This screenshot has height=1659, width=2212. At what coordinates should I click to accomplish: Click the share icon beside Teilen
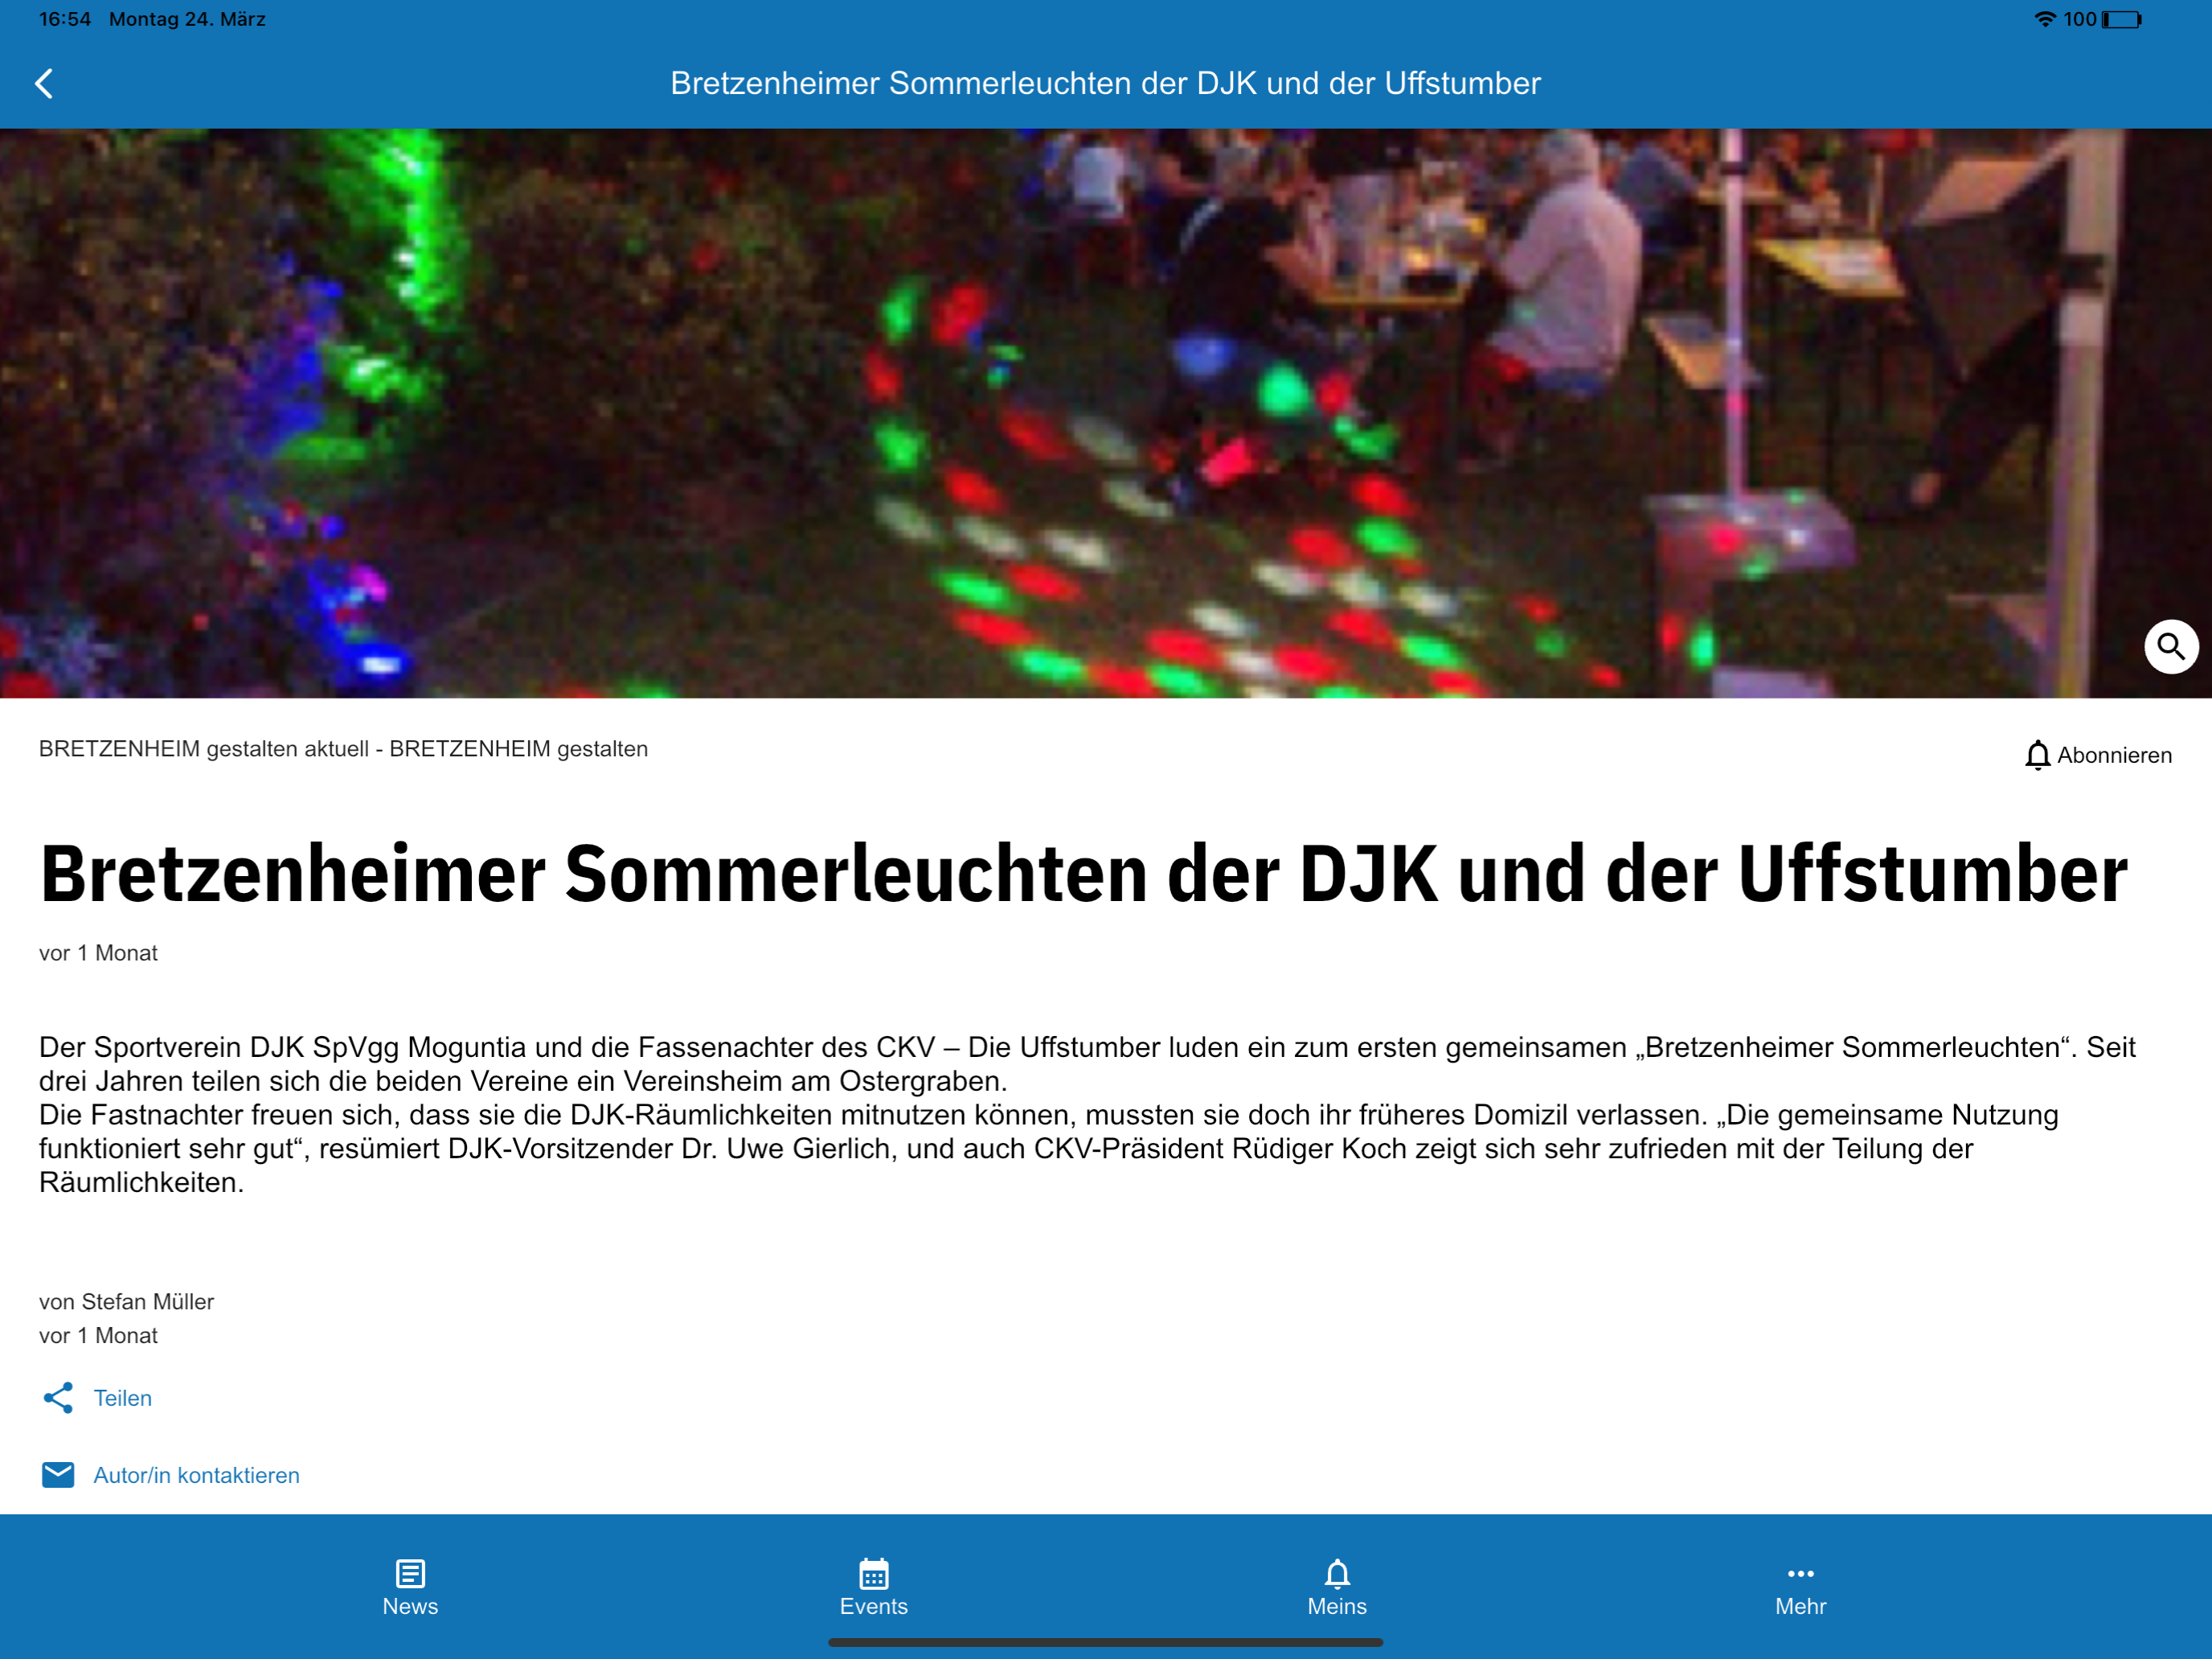pos(58,1398)
